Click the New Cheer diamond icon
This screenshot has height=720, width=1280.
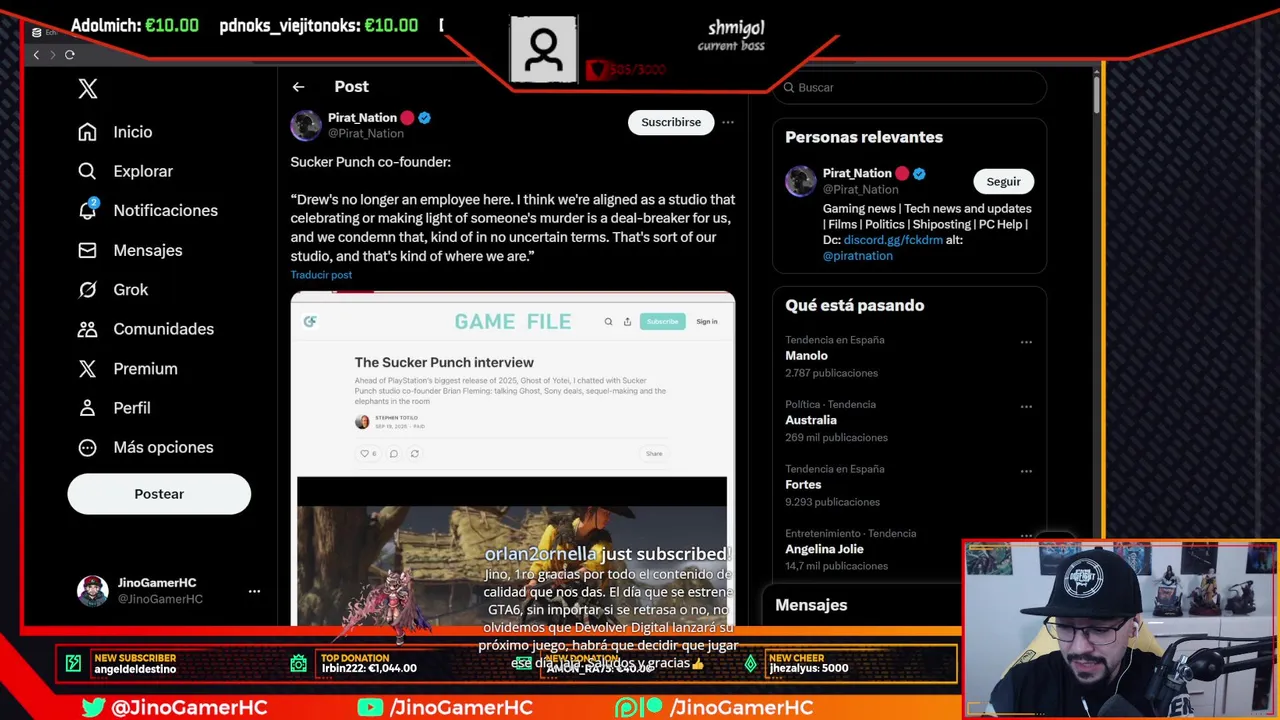point(751,663)
